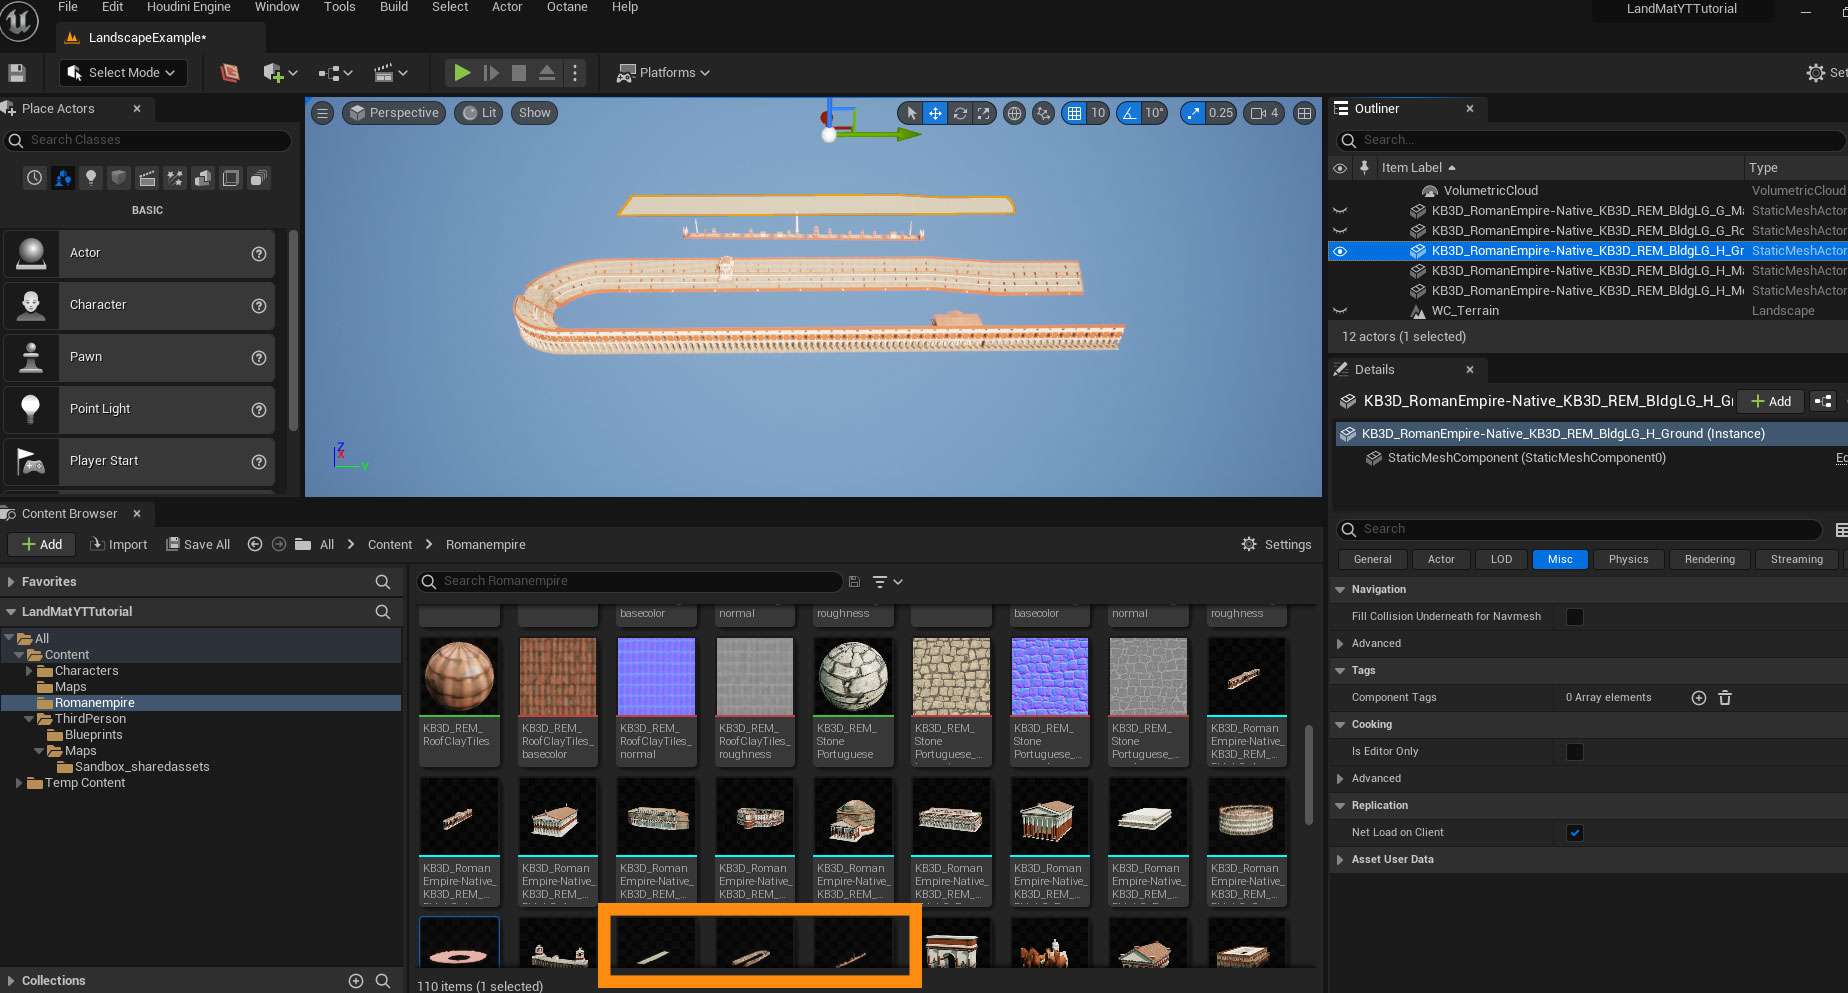Toggle visibility of selected BldgLG_H_Gr actor
This screenshot has height=993, width=1848.
pos(1340,251)
